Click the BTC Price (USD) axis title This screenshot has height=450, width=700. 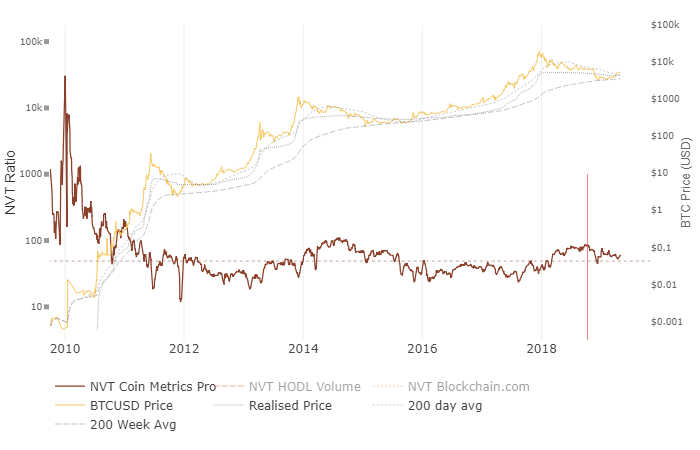[687, 182]
